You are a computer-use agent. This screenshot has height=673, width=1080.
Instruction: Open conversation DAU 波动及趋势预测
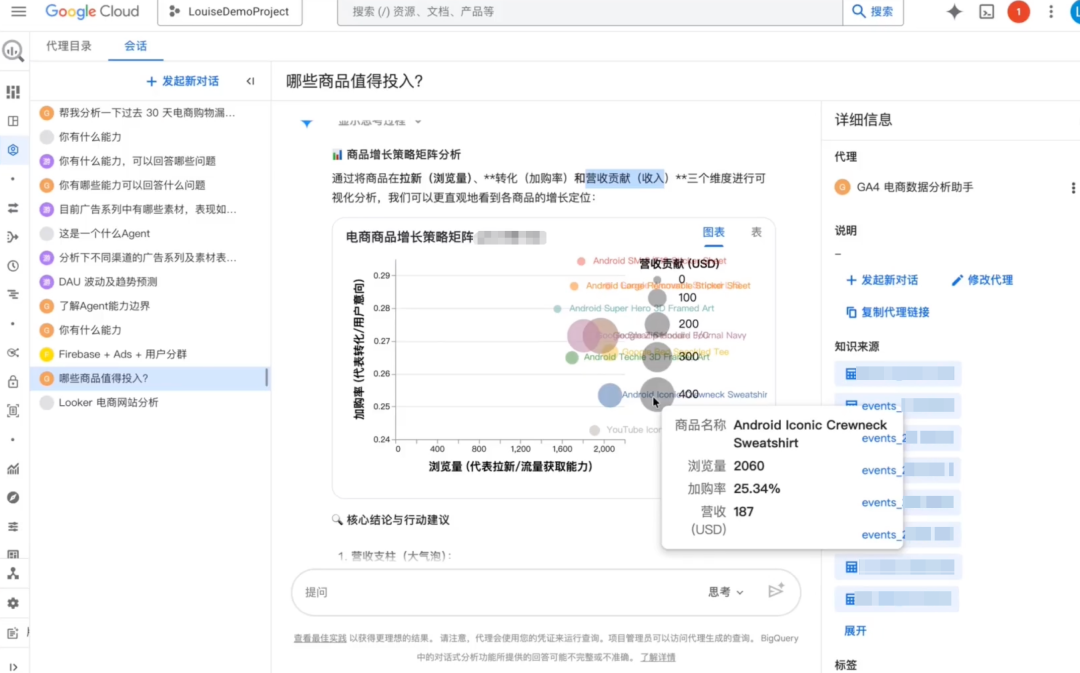pyautogui.click(x=150, y=281)
